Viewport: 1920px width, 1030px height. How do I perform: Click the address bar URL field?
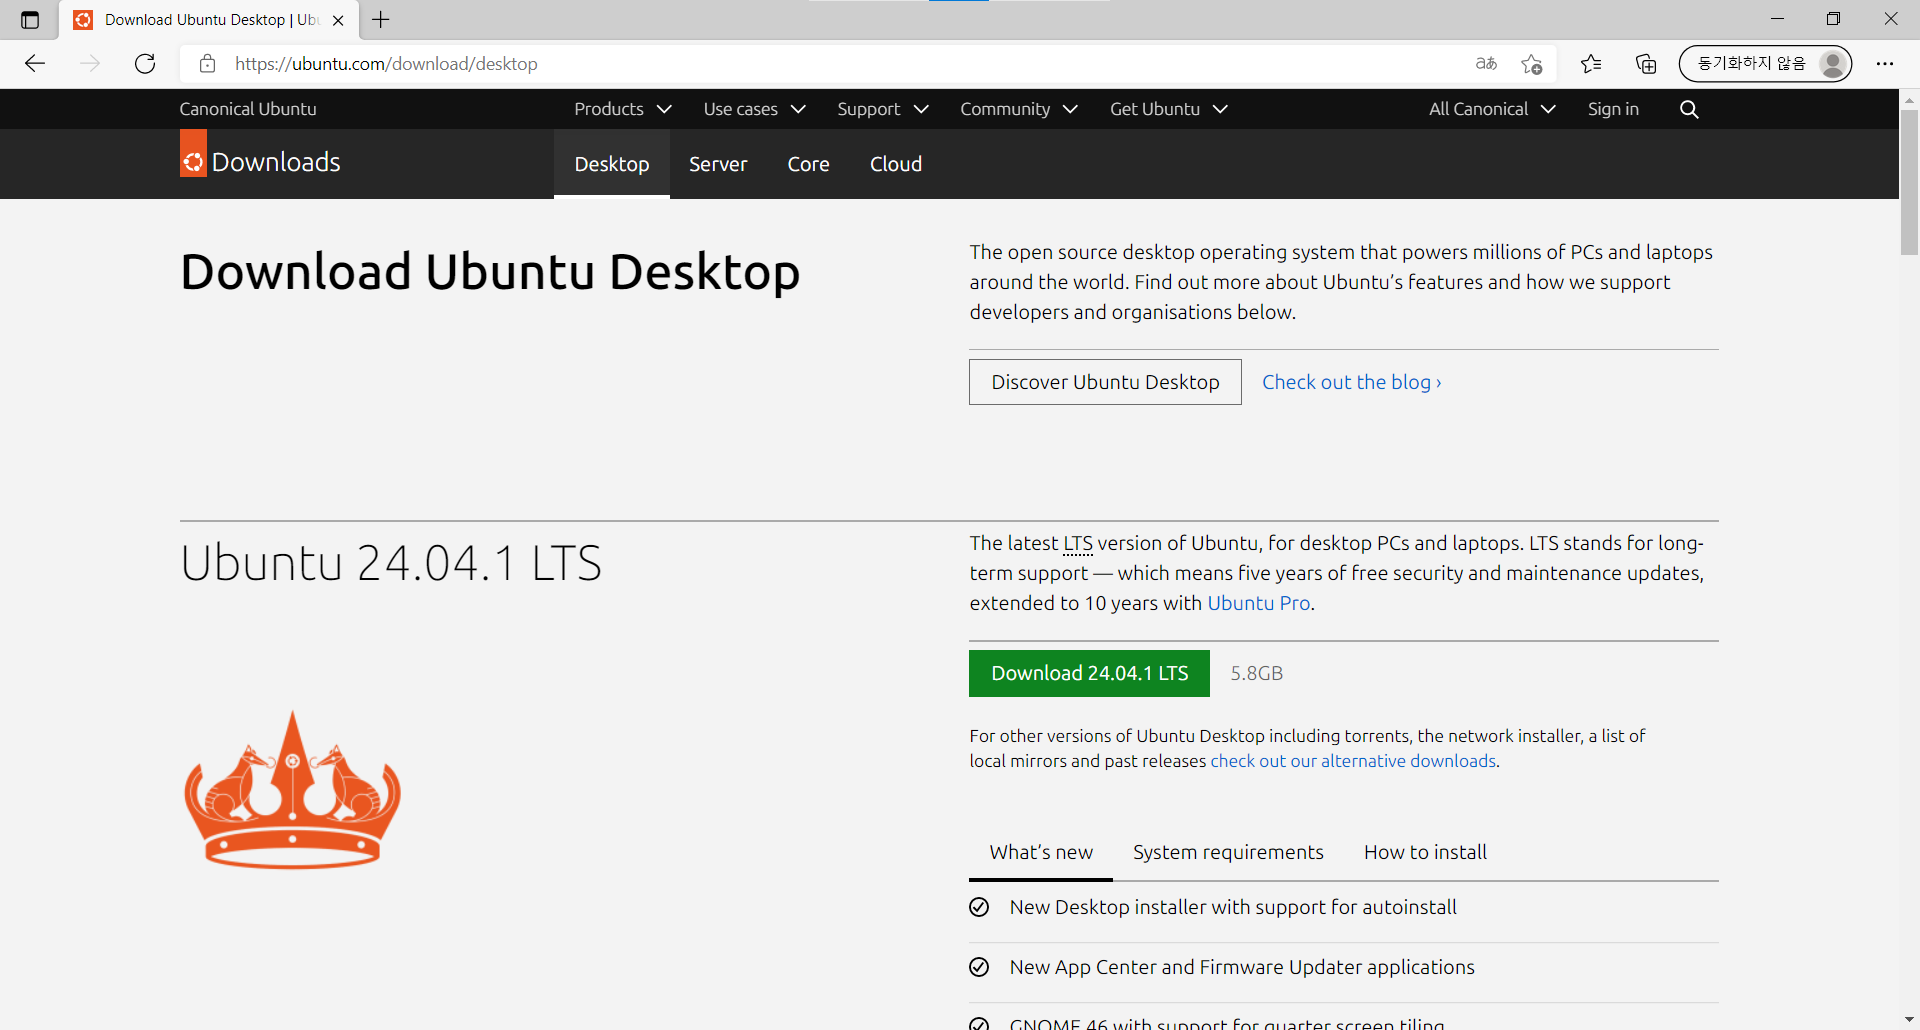840,64
